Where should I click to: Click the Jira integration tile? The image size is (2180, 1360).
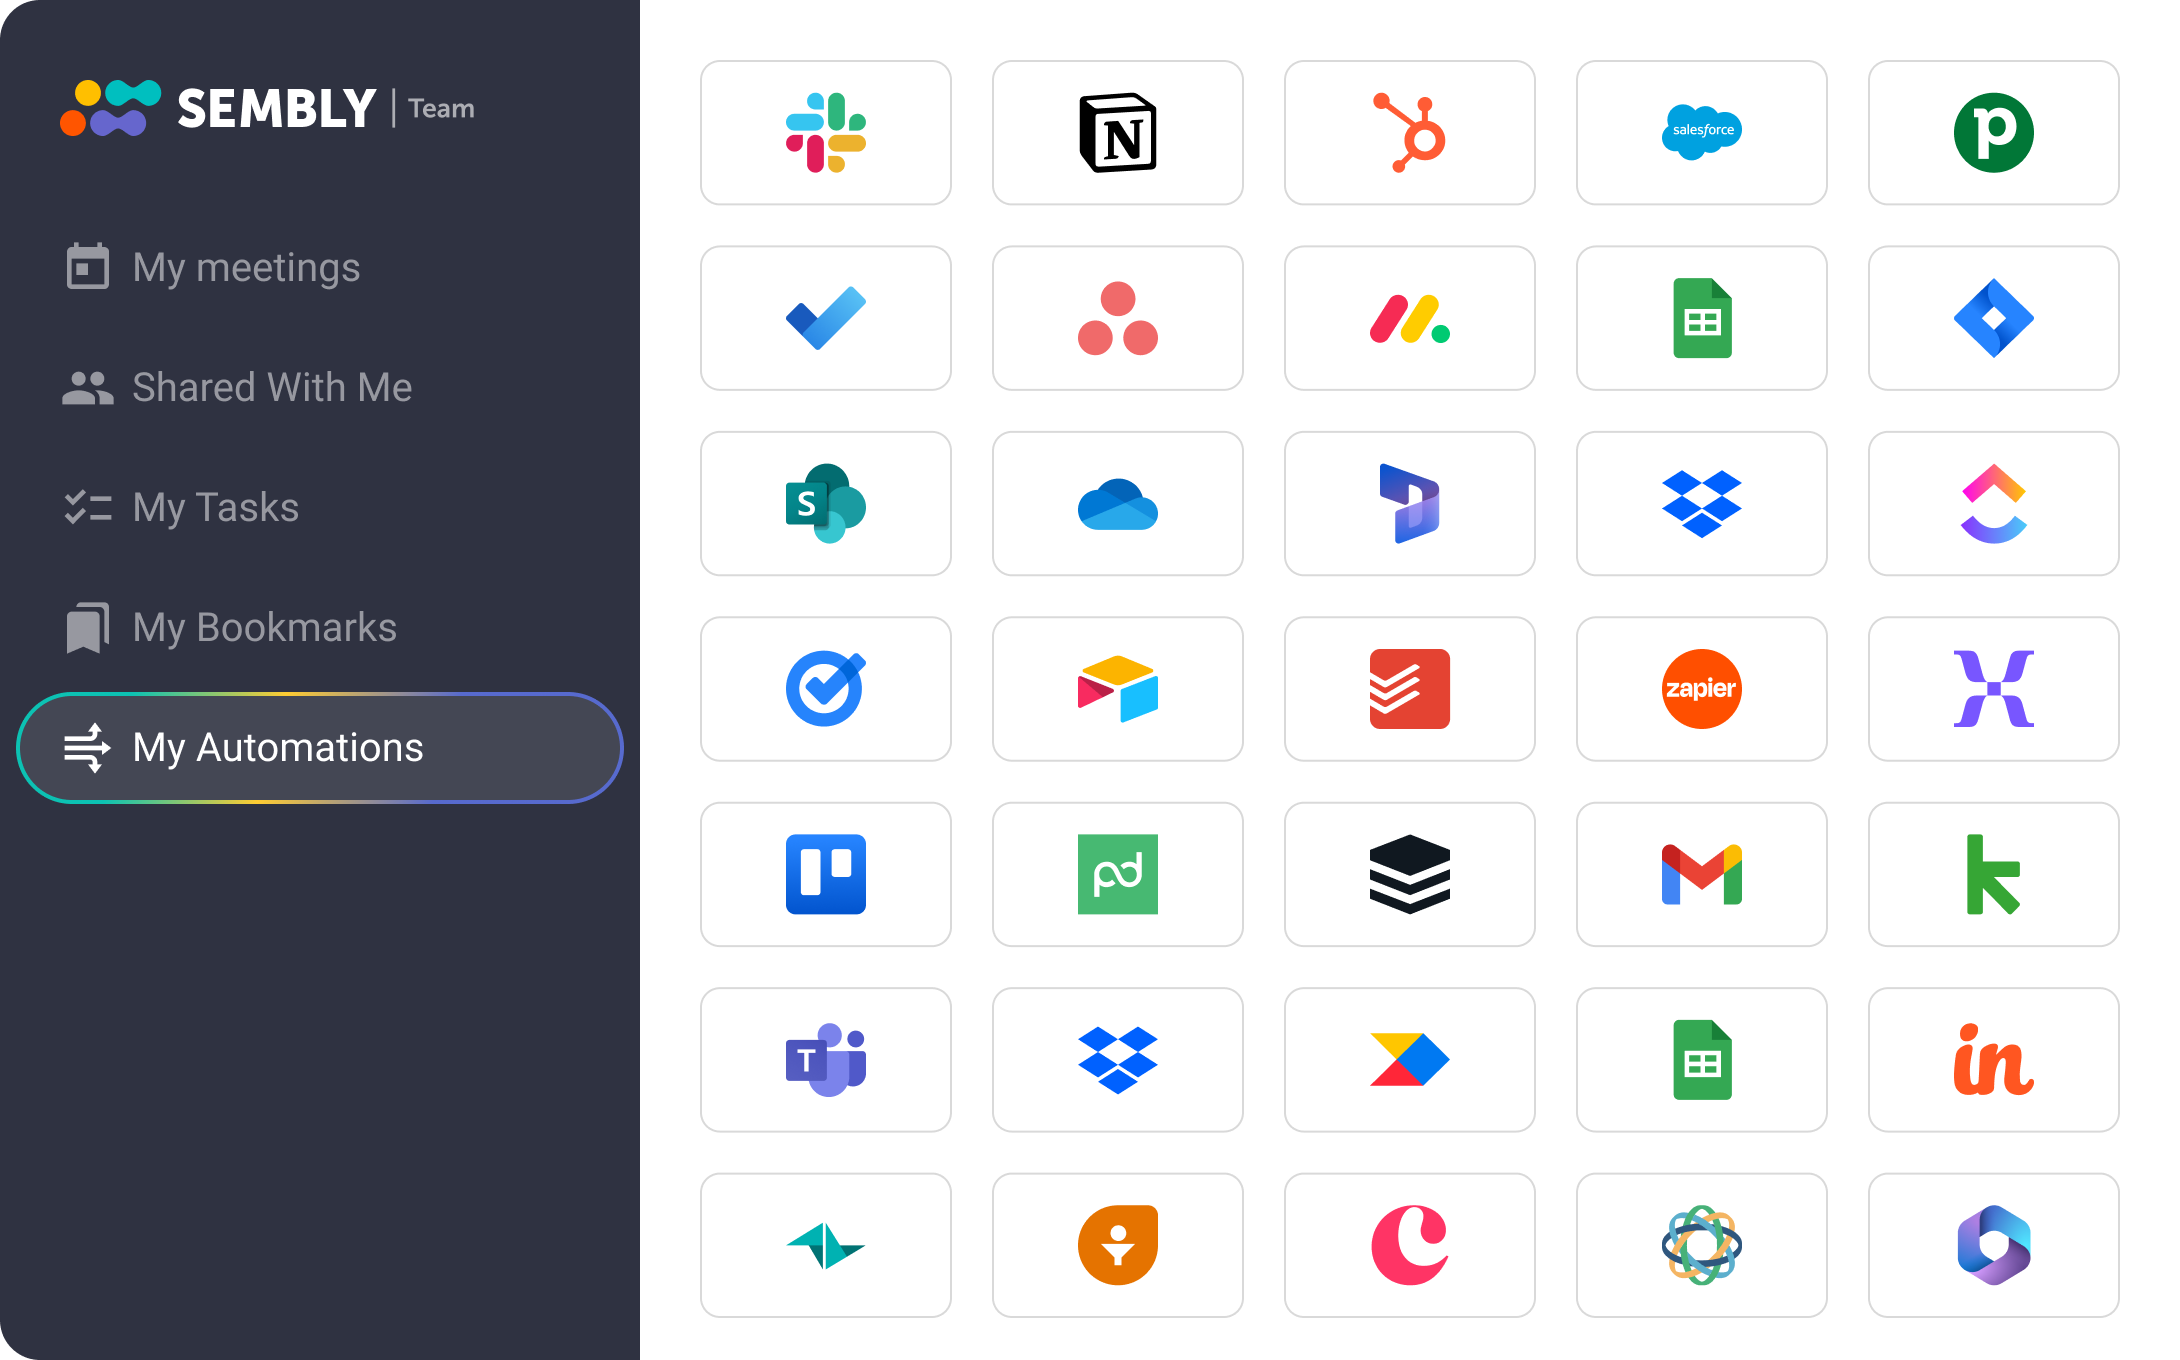pyautogui.click(x=1994, y=318)
